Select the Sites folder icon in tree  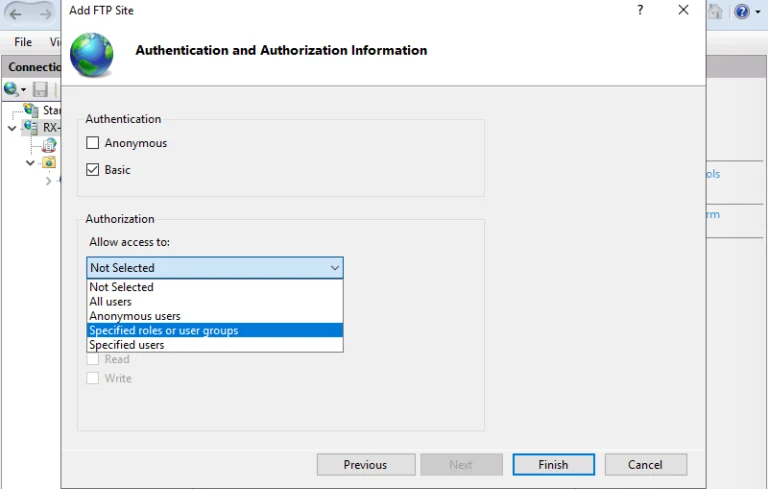tap(49, 162)
